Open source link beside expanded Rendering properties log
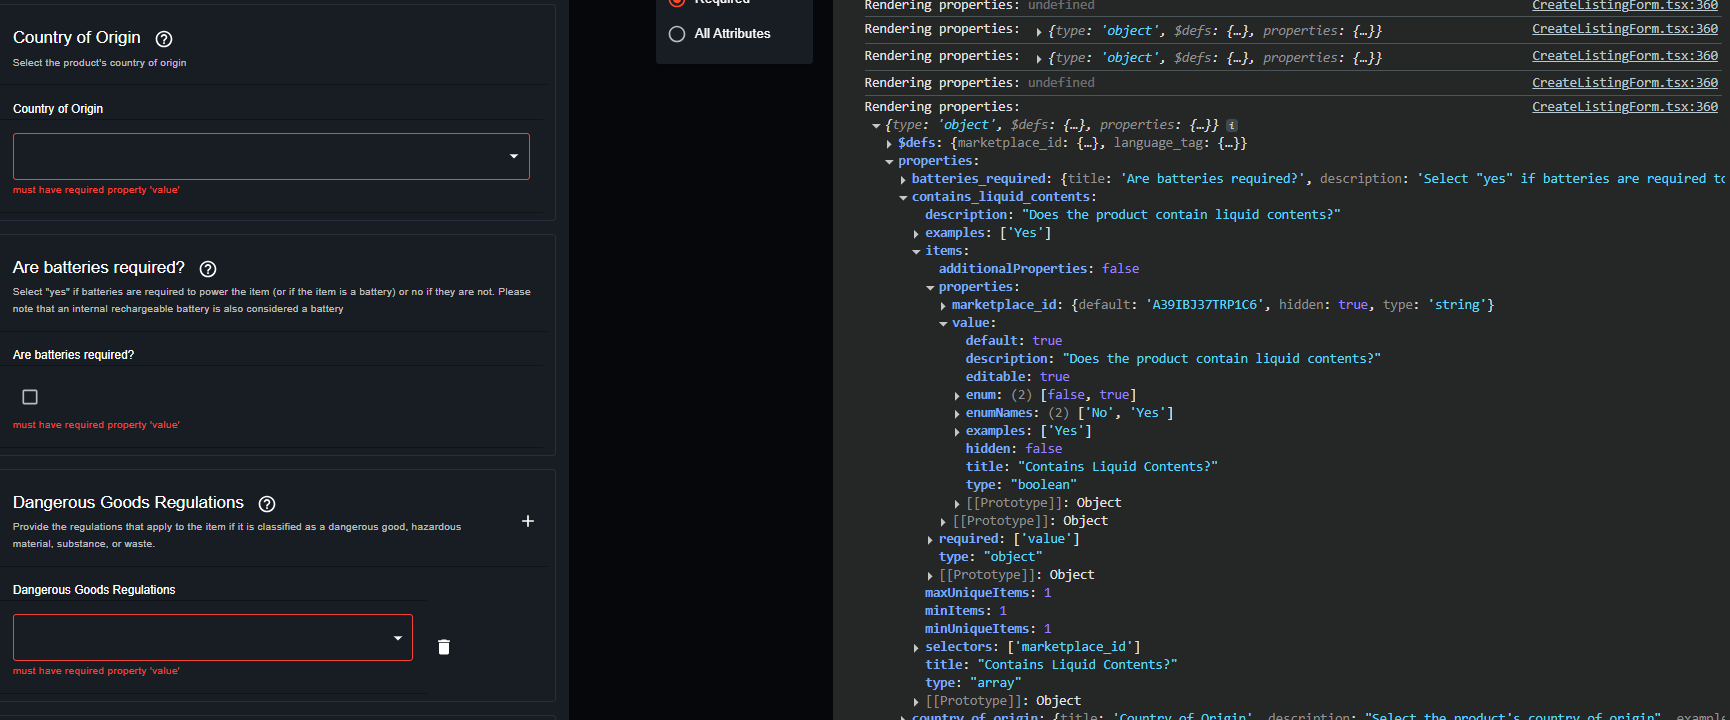Screen dimensions: 1730x720 point(1625,107)
